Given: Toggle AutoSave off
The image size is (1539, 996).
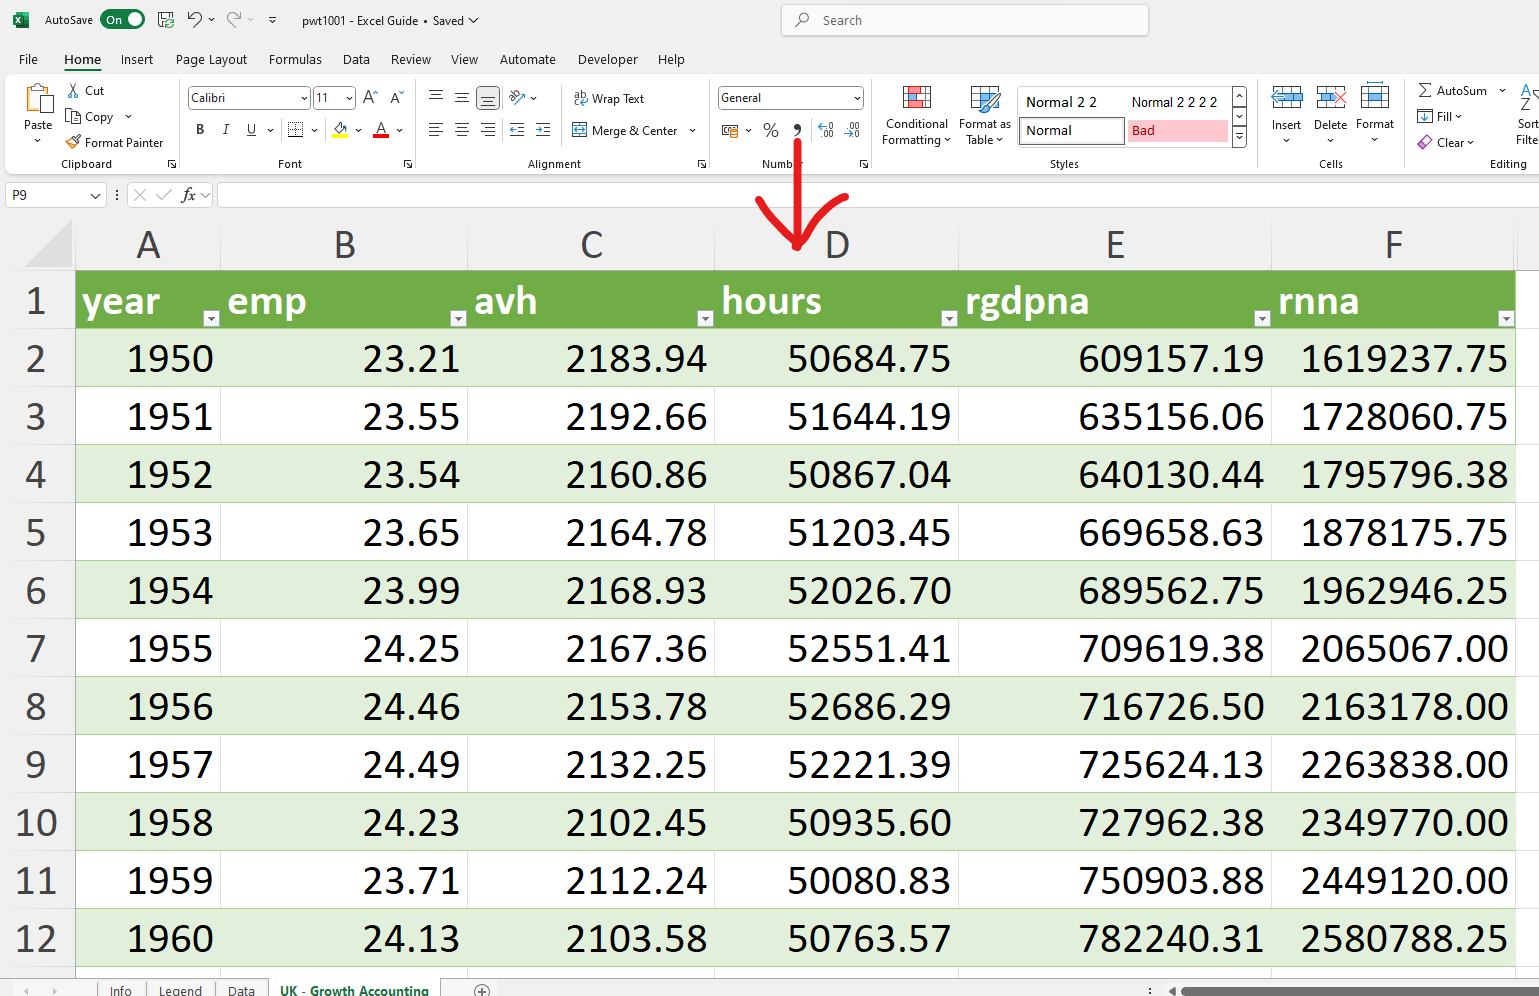Looking at the screenshot, I should (123, 20).
